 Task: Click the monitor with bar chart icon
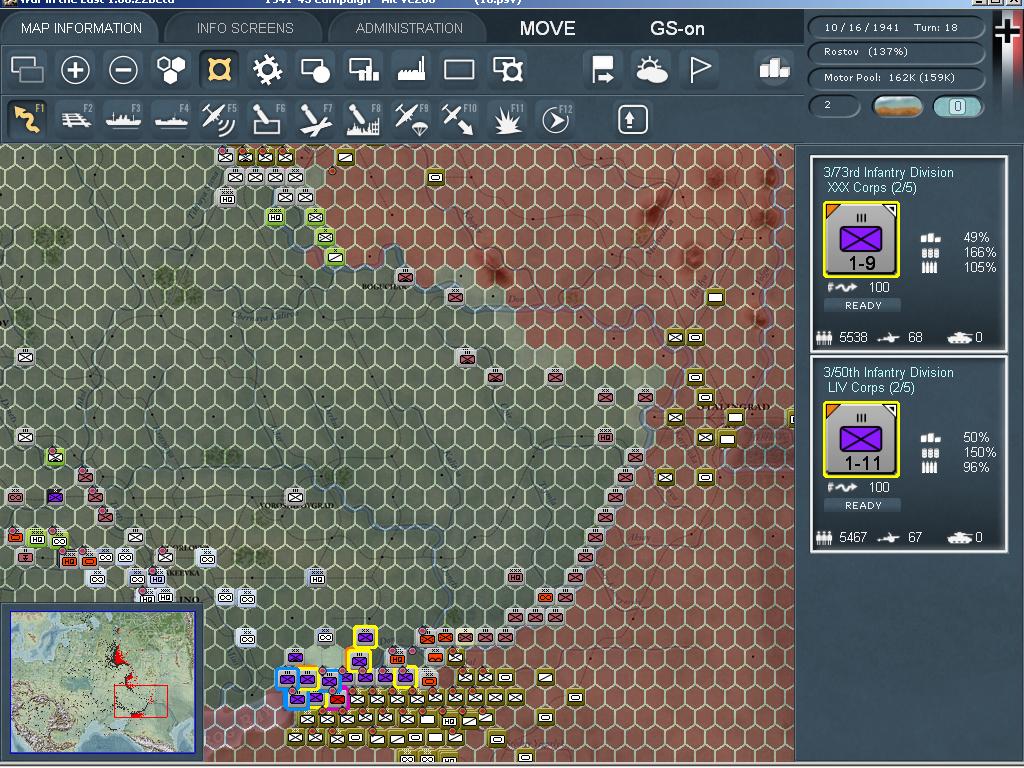coord(364,70)
